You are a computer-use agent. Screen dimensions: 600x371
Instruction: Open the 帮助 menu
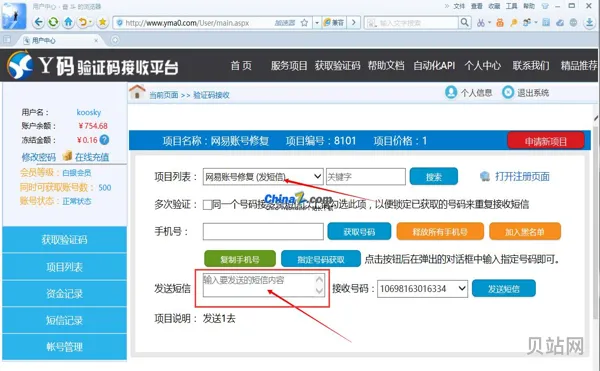529,6
